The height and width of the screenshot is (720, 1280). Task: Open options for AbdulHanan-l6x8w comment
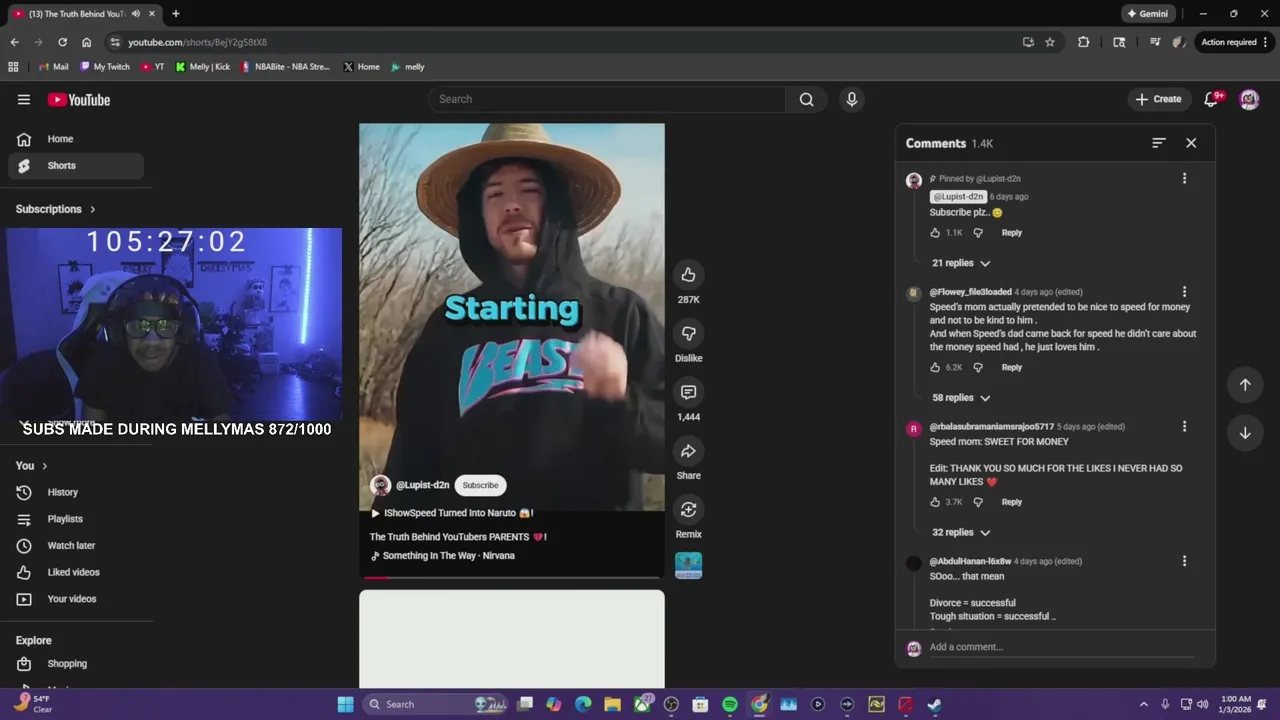pos(1184,562)
